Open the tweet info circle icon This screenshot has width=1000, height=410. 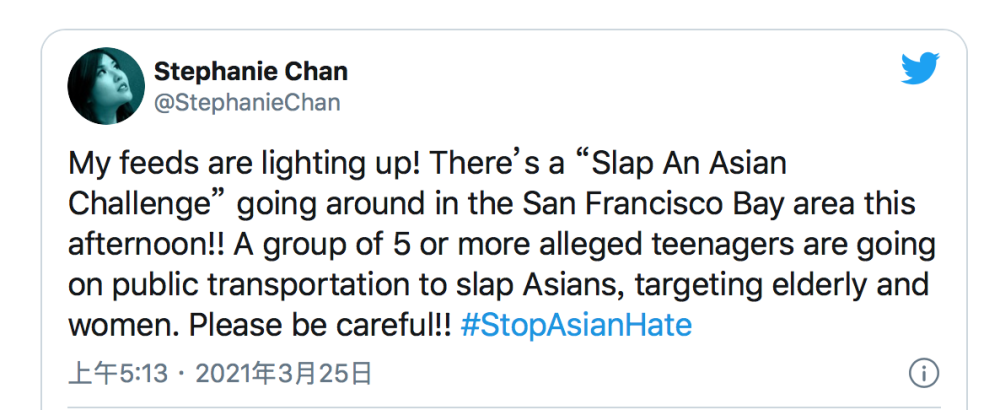923,374
